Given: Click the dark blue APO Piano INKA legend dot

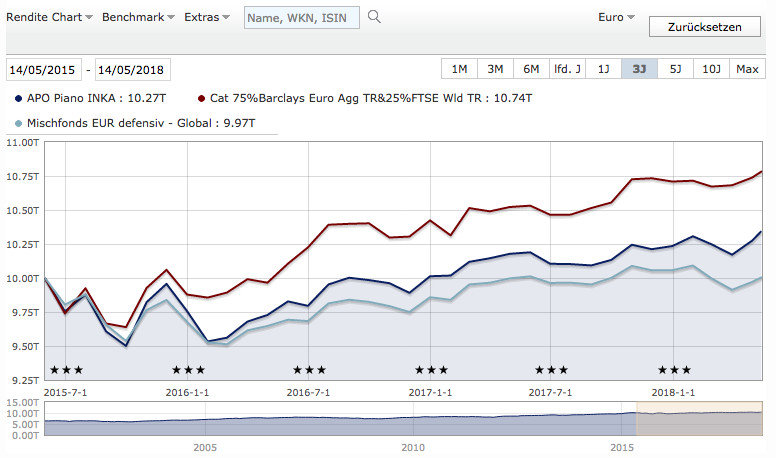Looking at the screenshot, I should pos(18,99).
